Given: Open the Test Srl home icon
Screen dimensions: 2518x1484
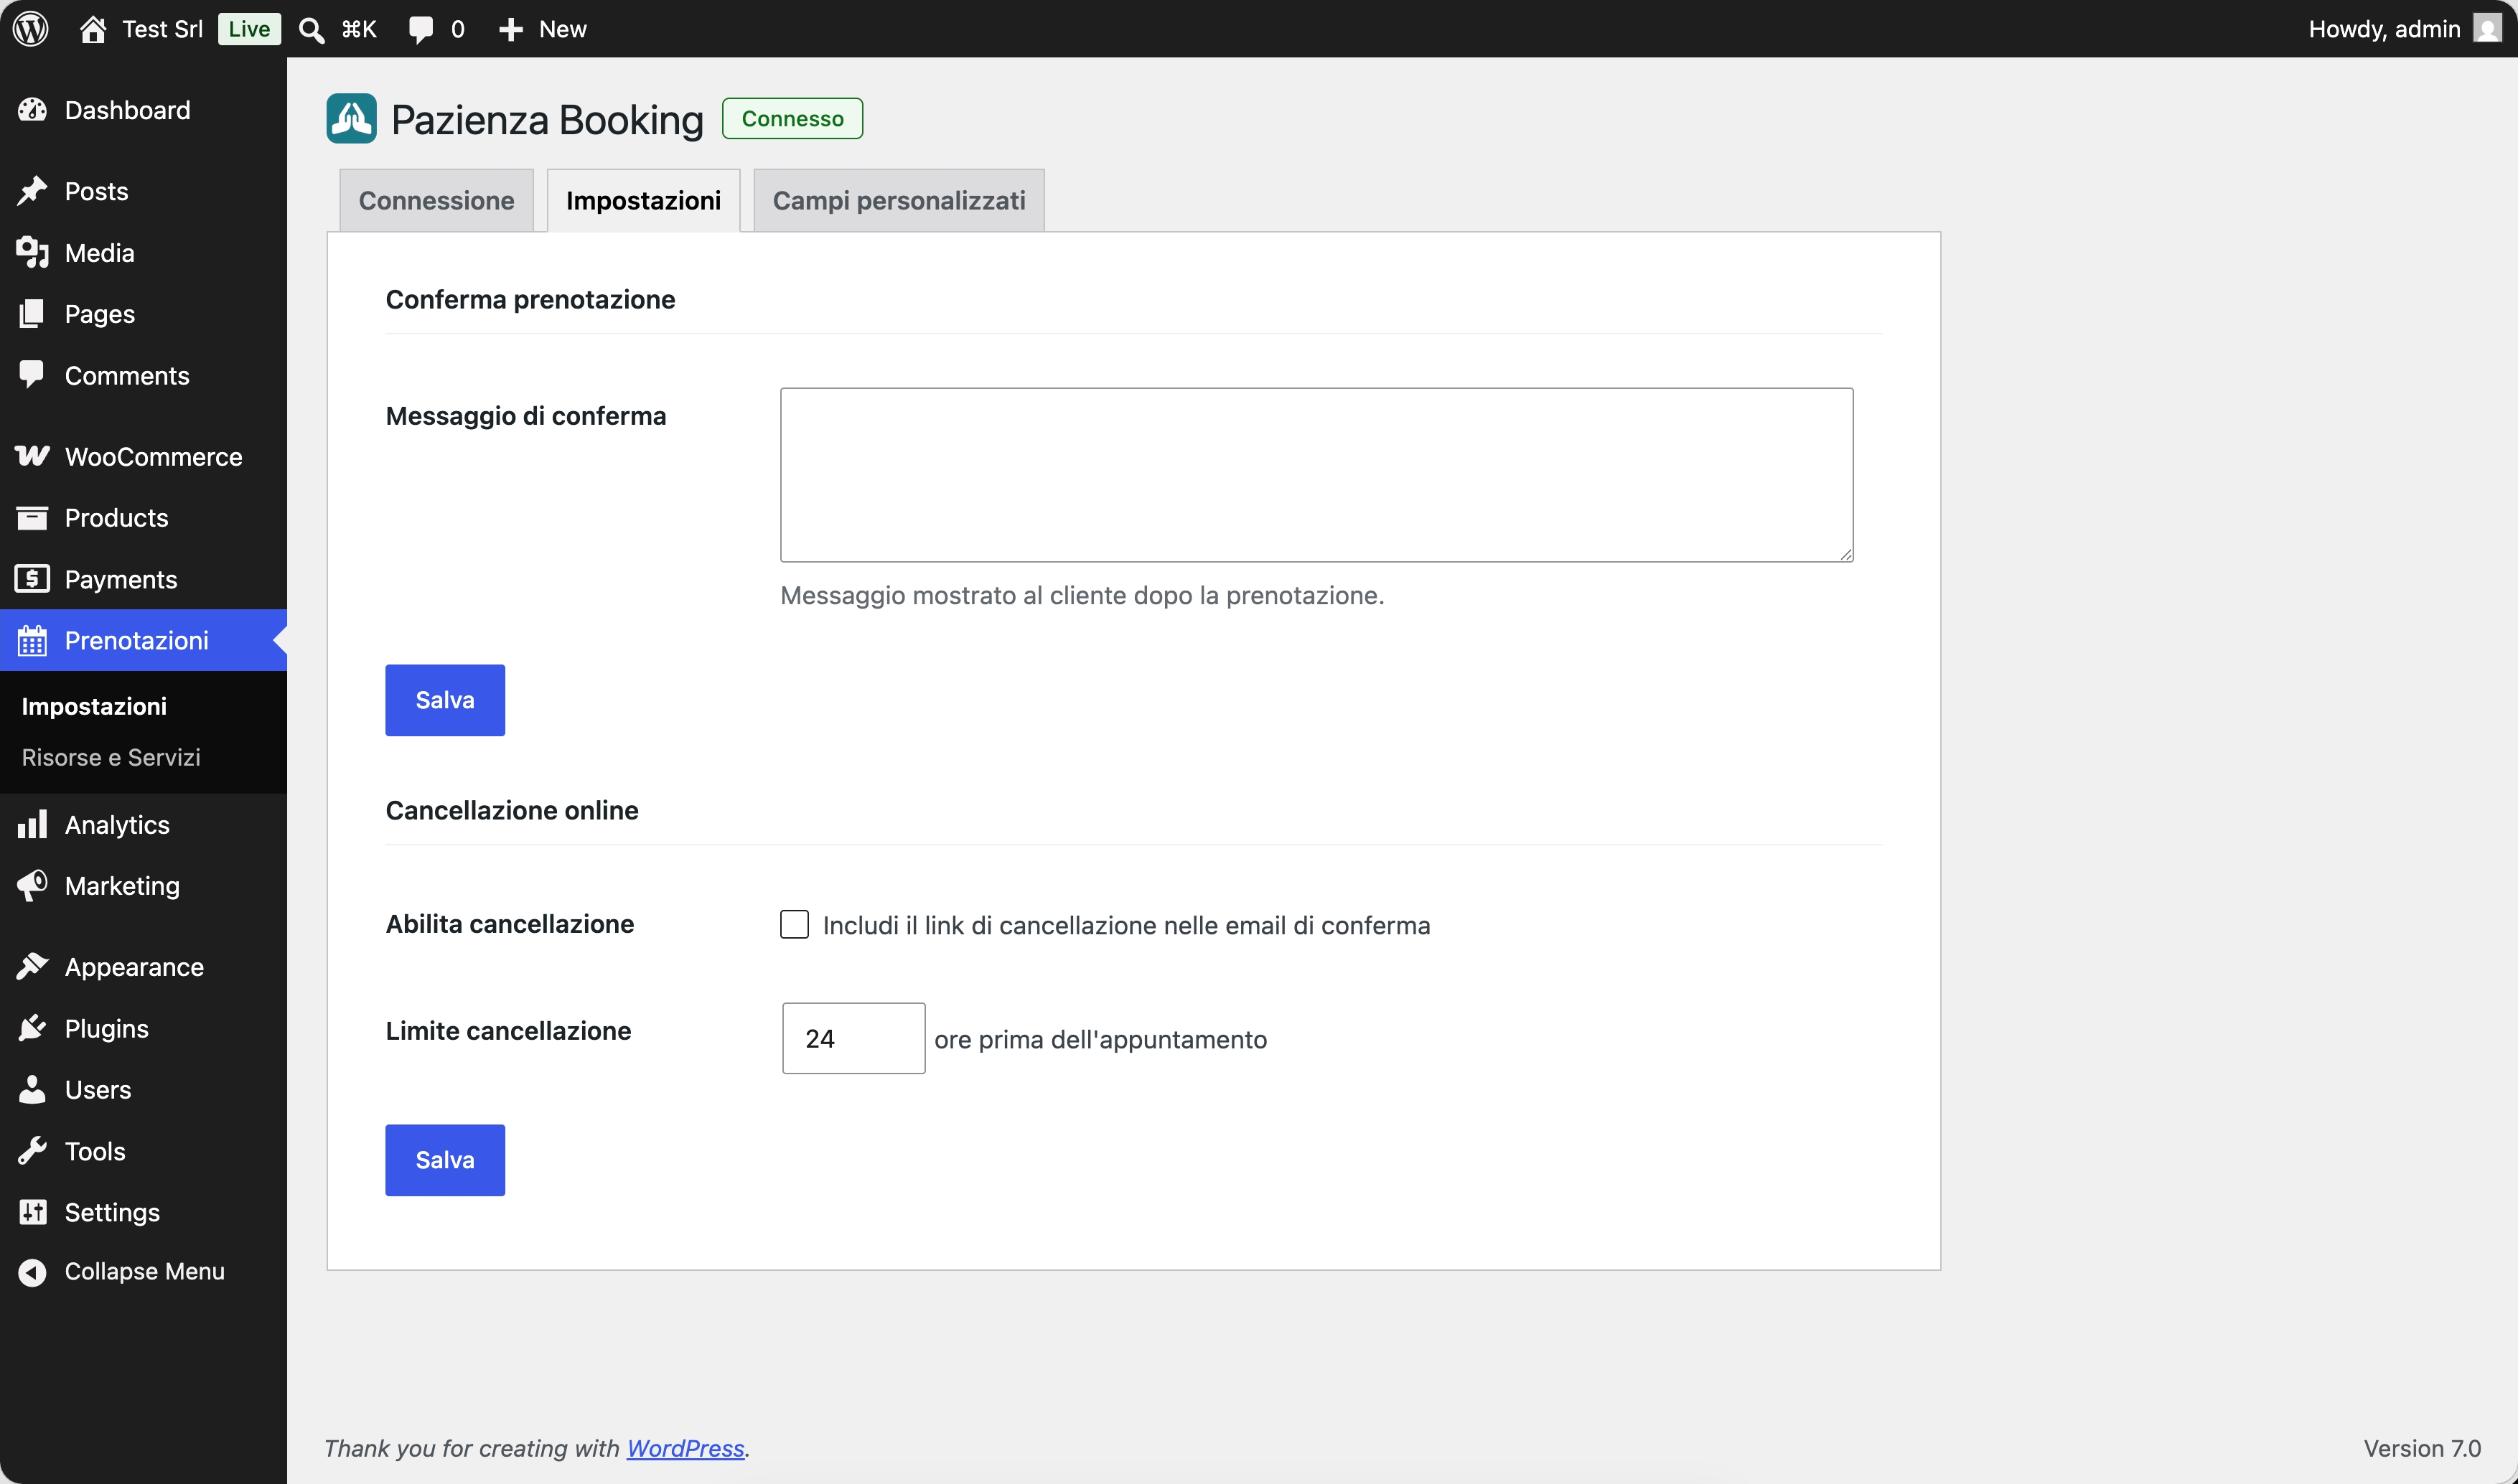Looking at the screenshot, I should [x=93, y=29].
